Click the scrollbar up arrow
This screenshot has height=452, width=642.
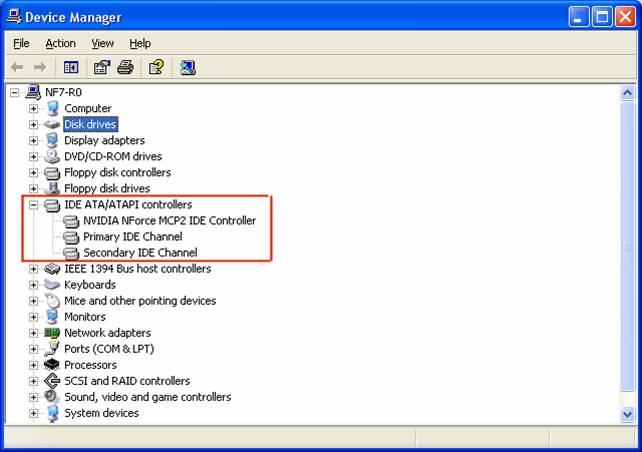(x=627, y=93)
